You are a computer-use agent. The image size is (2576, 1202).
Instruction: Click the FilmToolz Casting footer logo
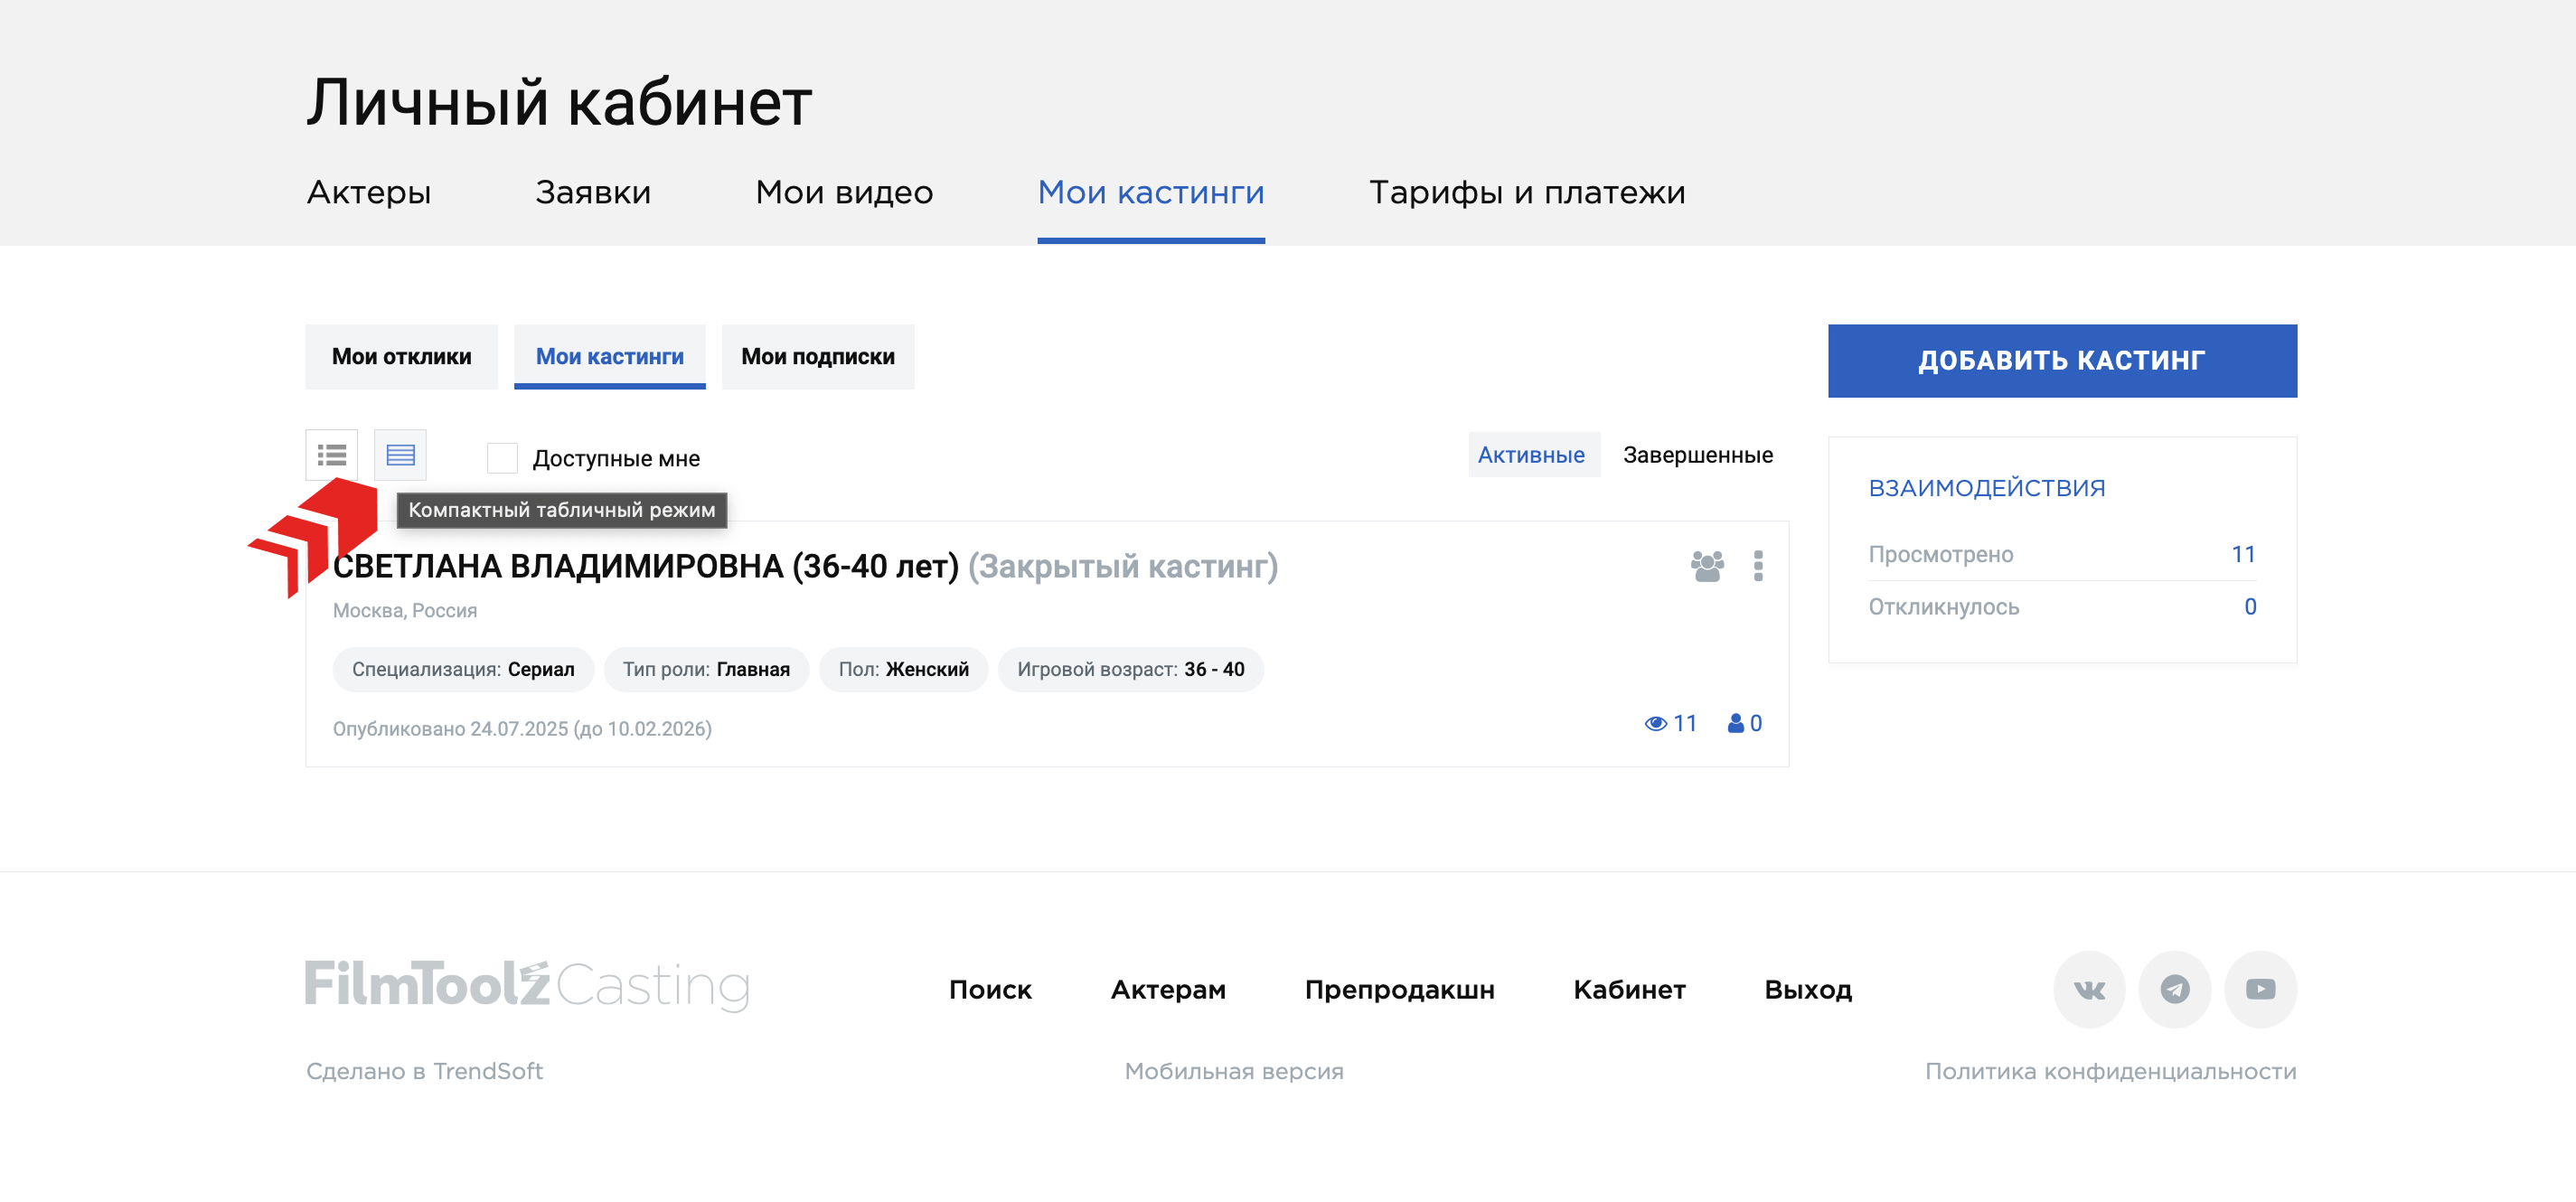click(x=527, y=985)
